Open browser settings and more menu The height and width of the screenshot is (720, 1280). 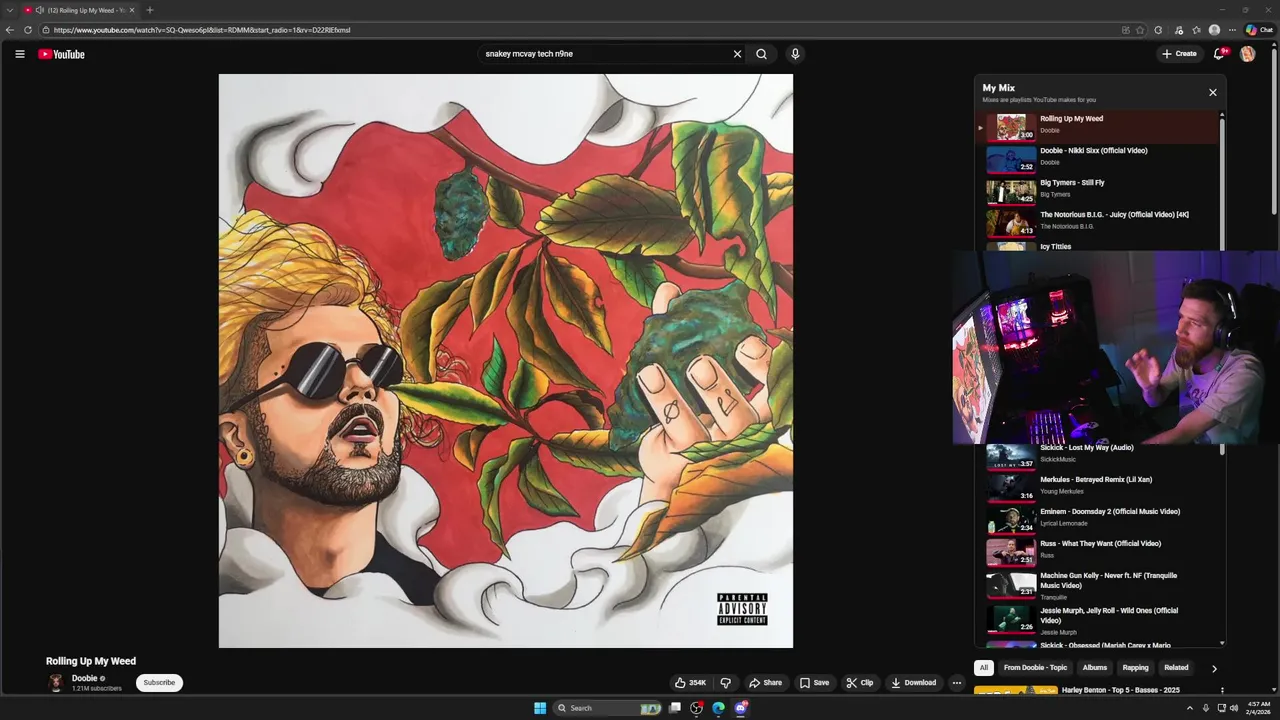pos(1232,30)
